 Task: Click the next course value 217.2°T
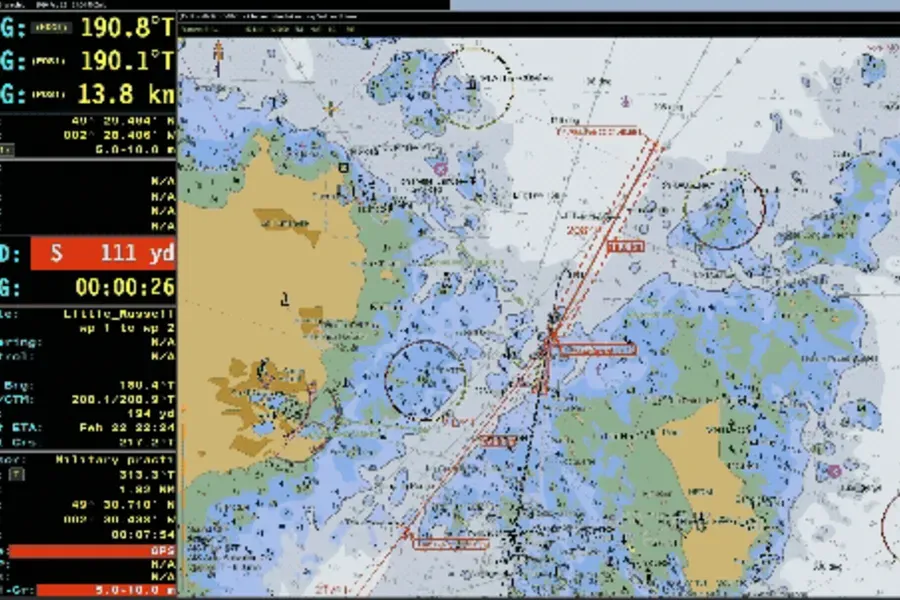click(146, 442)
